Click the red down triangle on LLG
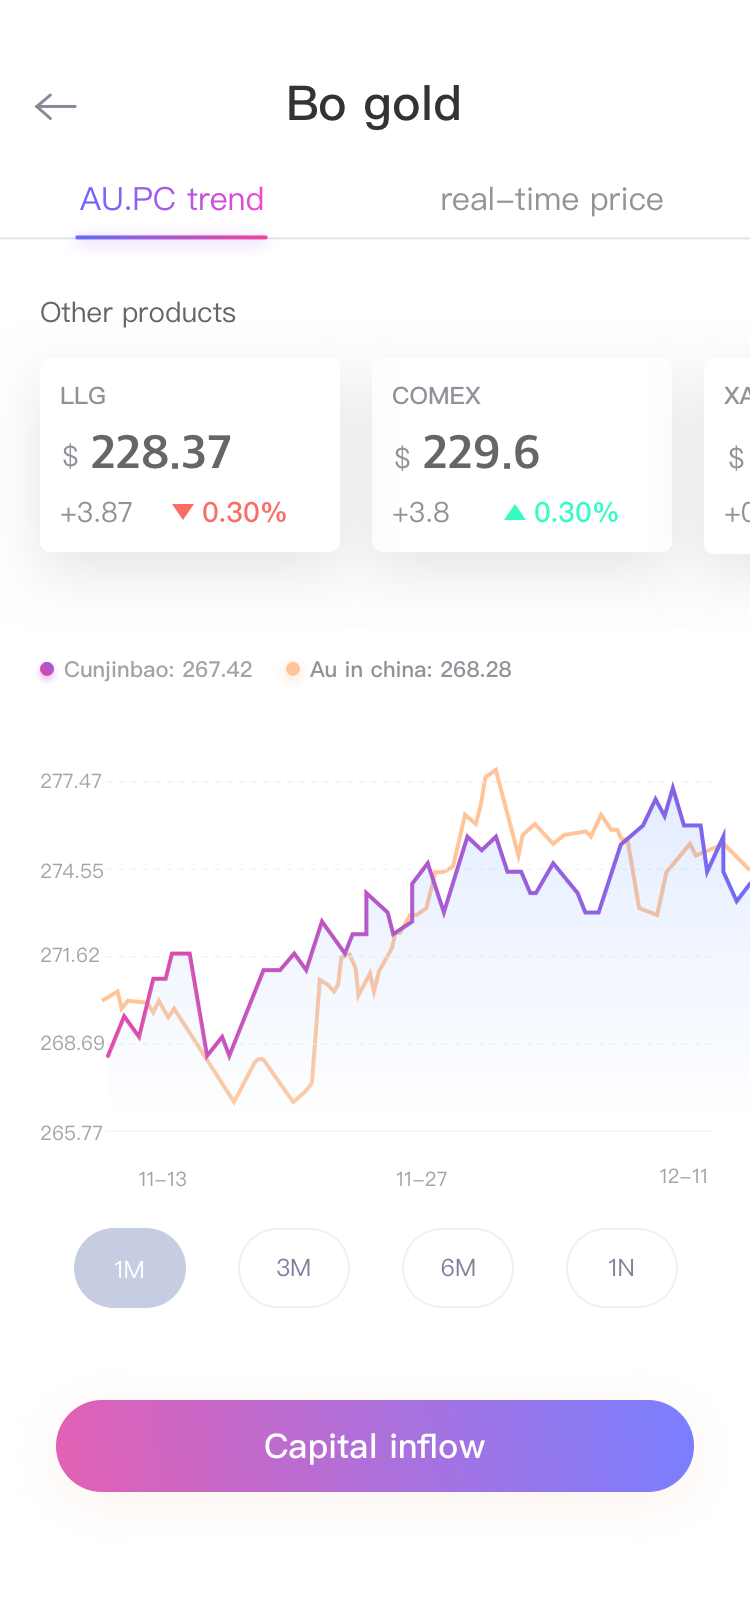Viewport: 750px width, 1624px height. point(182,513)
